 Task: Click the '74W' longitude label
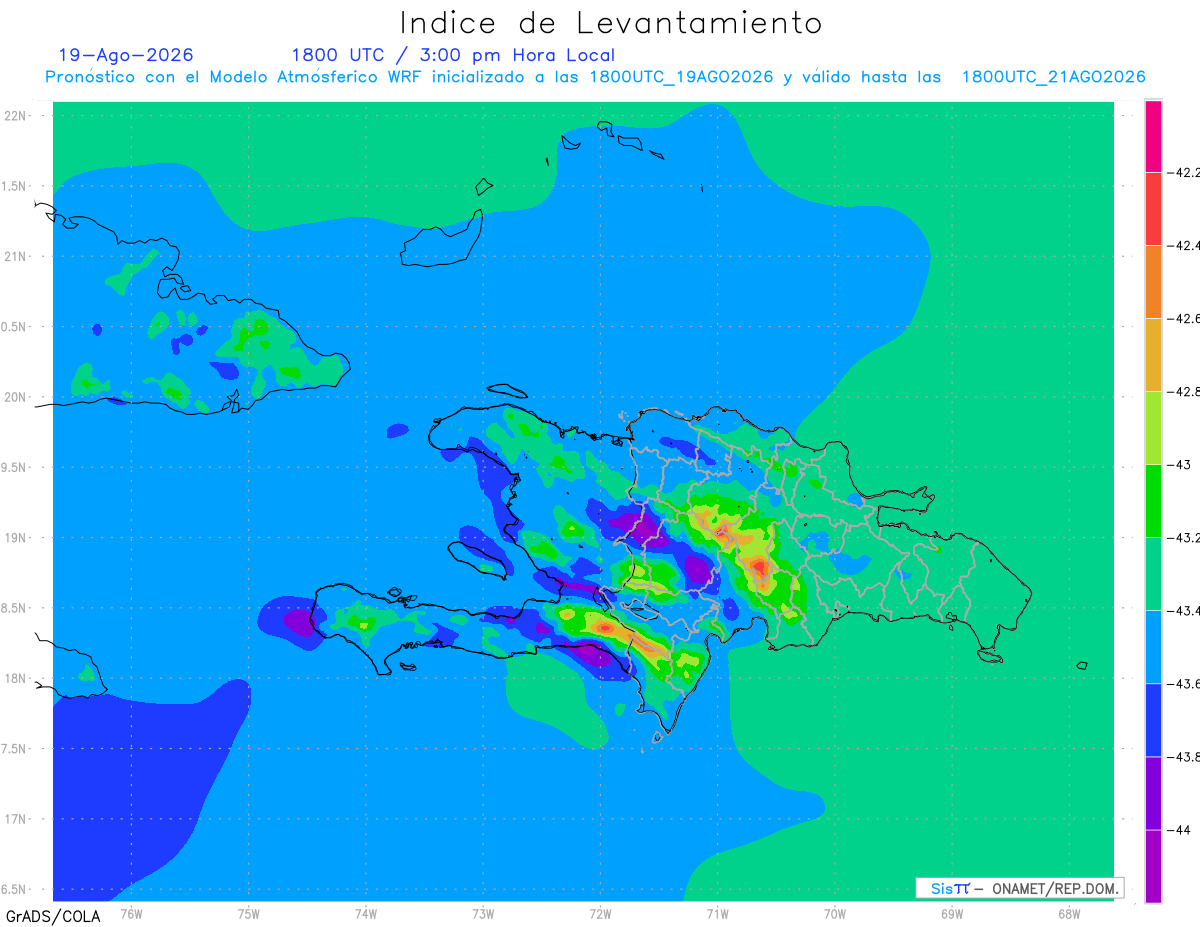[366, 913]
